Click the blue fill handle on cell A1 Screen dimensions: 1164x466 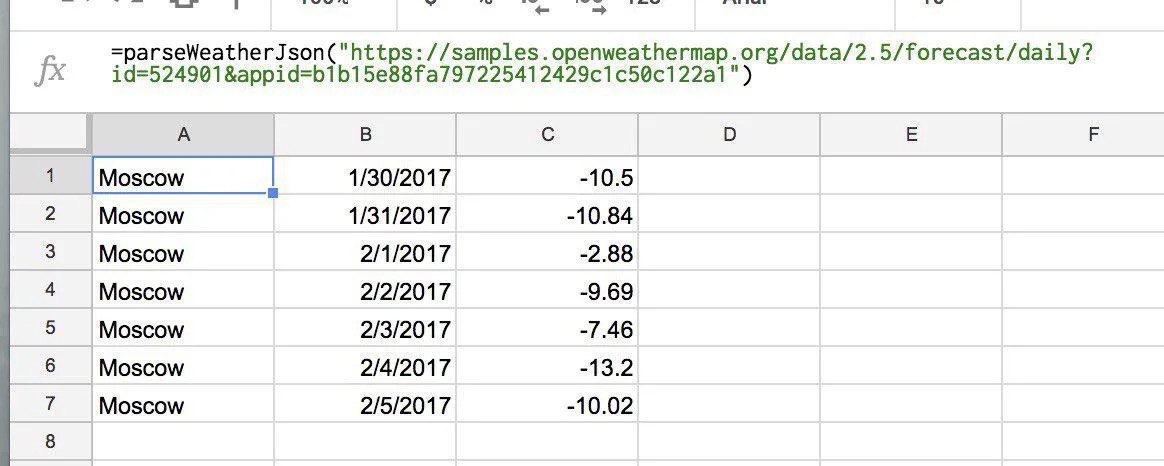tap(273, 193)
